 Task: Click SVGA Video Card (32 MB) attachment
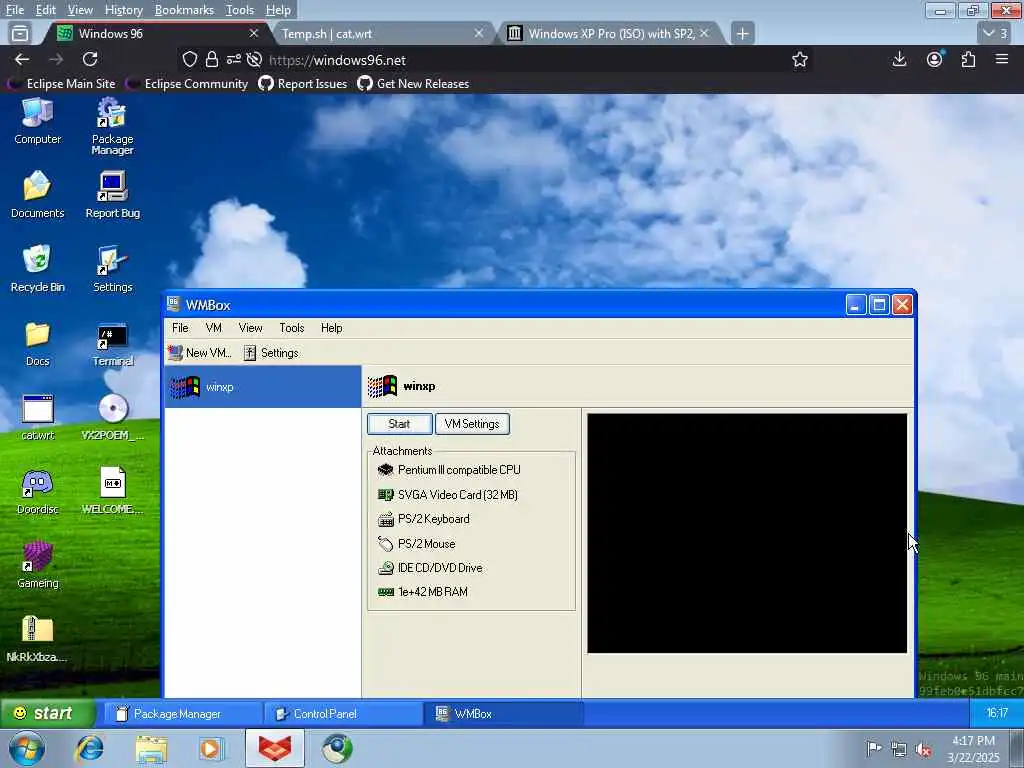point(448,495)
